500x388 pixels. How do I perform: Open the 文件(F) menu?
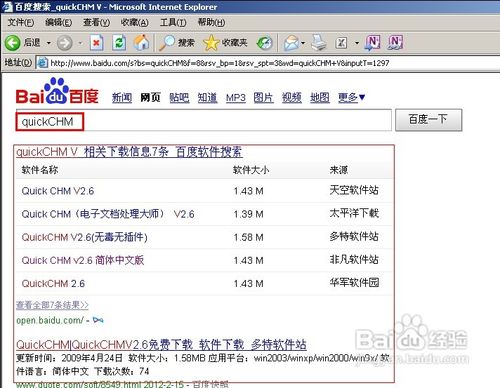click(21, 23)
